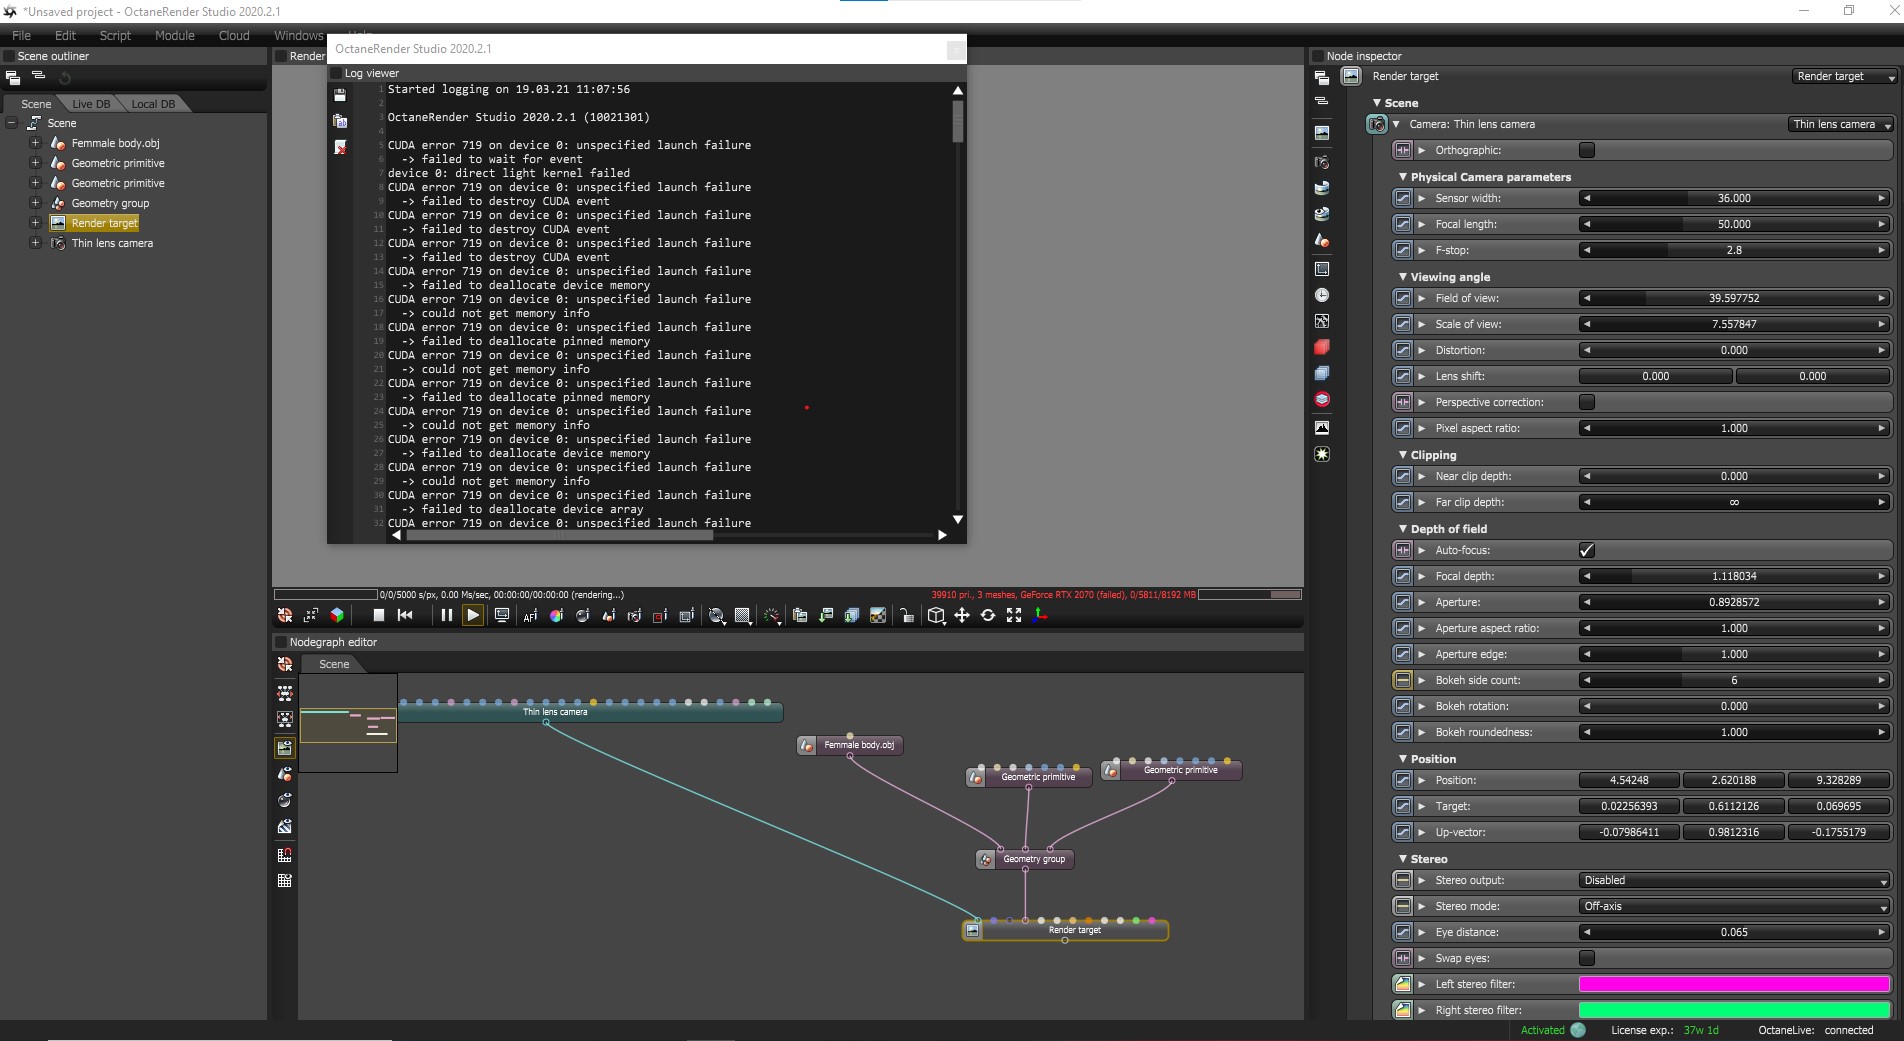This screenshot has height=1041, width=1904.
Task: Click the red cube icon in Node inspector sidebar
Action: pos(1322,347)
